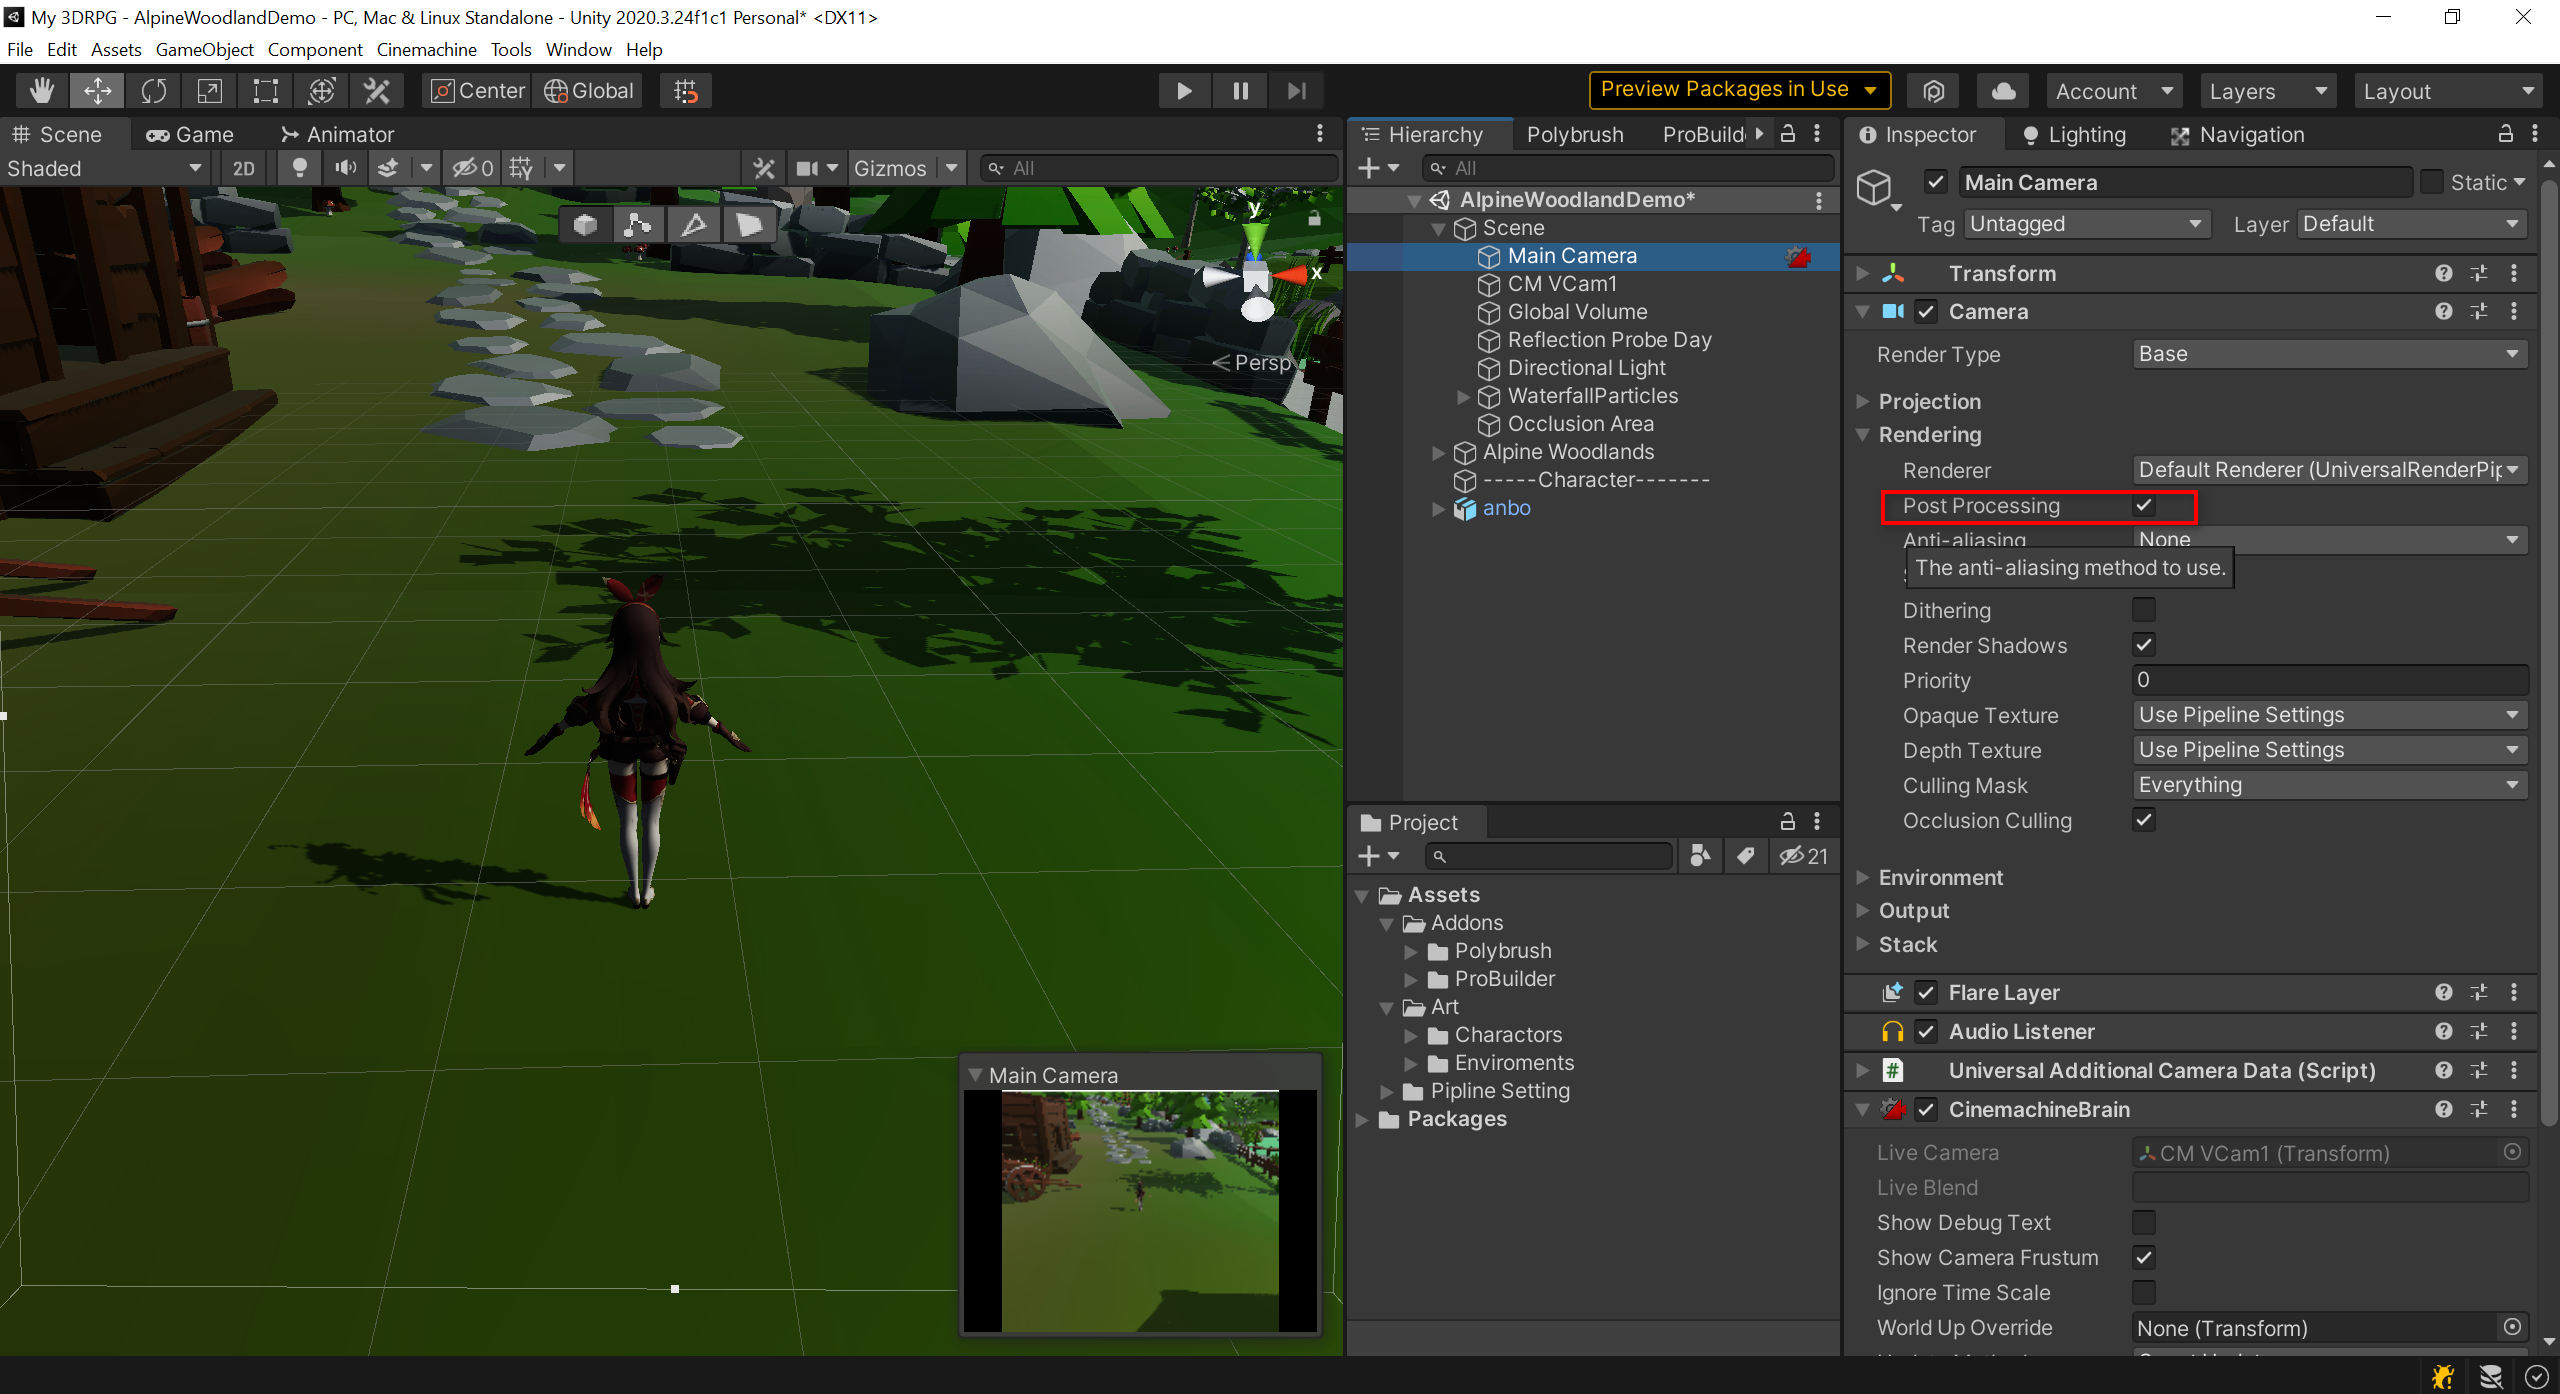Expand Alpine Woodlands in Hierarchy
This screenshot has width=2560, height=1394.
pyautogui.click(x=1438, y=452)
